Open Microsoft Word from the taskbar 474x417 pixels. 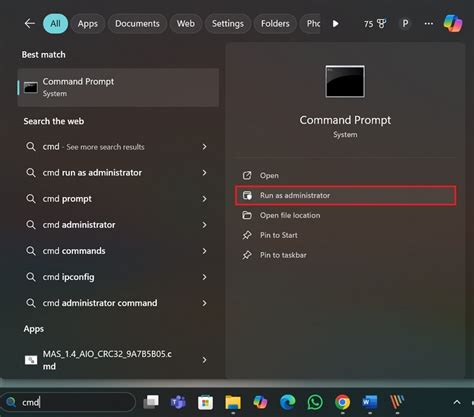pyautogui.click(x=370, y=402)
